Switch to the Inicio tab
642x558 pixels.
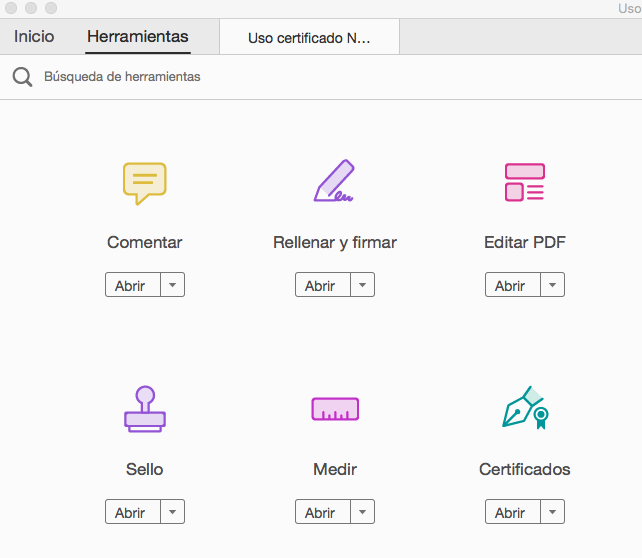tap(34, 37)
